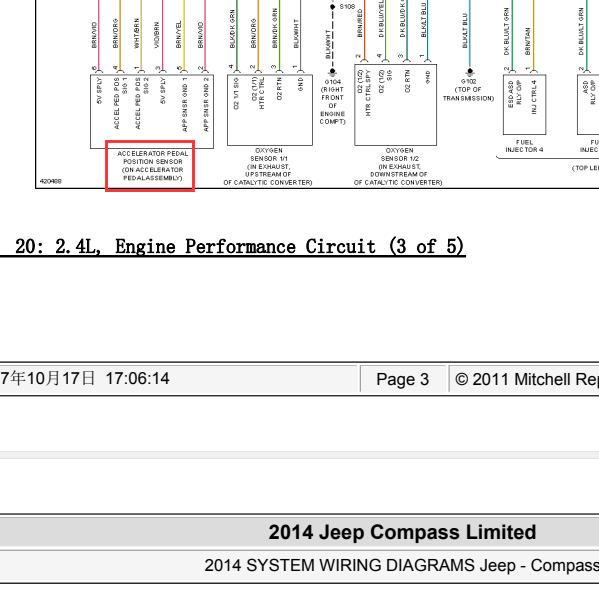Image resolution: width=599 pixels, height=600 pixels.
Task: Click the APP SNSR GND 1 pin label
Action: tap(185, 104)
